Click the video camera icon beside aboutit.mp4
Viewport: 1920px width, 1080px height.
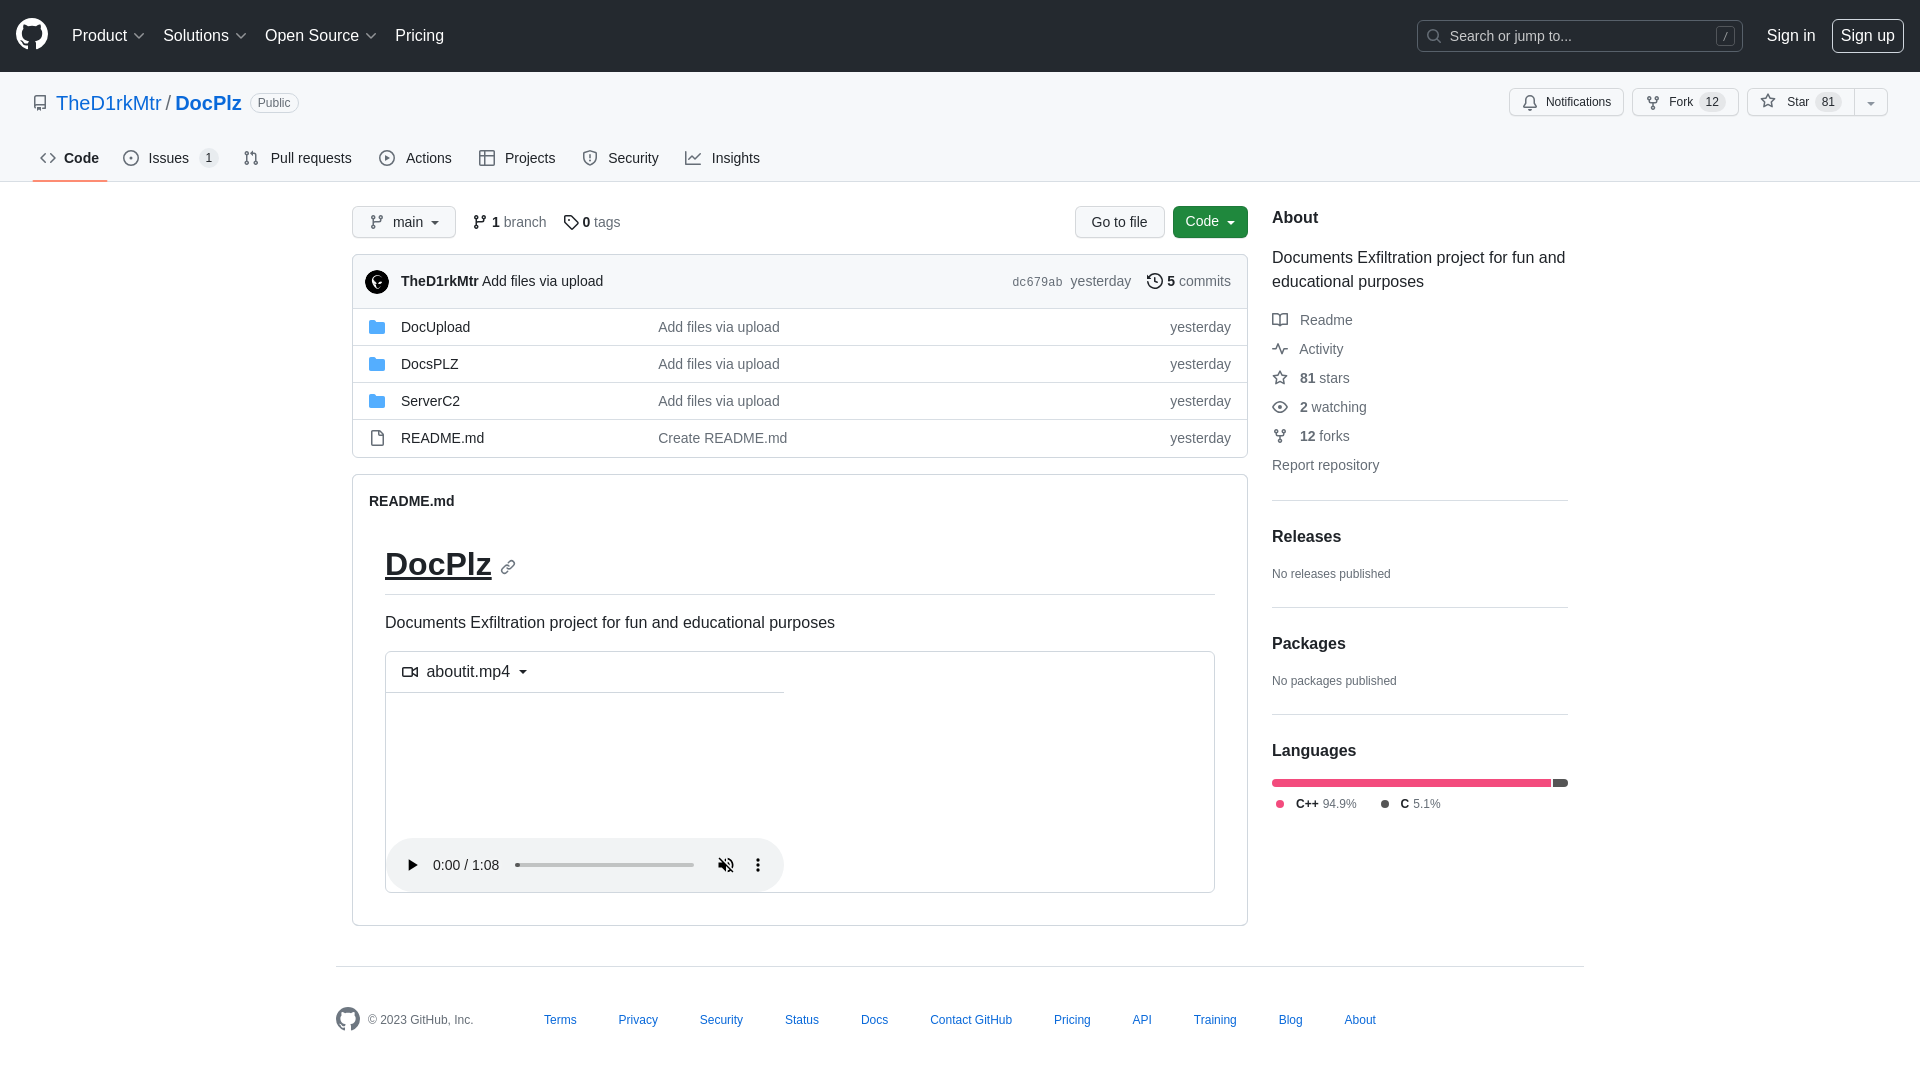pyautogui.click(x=410, y=672)
